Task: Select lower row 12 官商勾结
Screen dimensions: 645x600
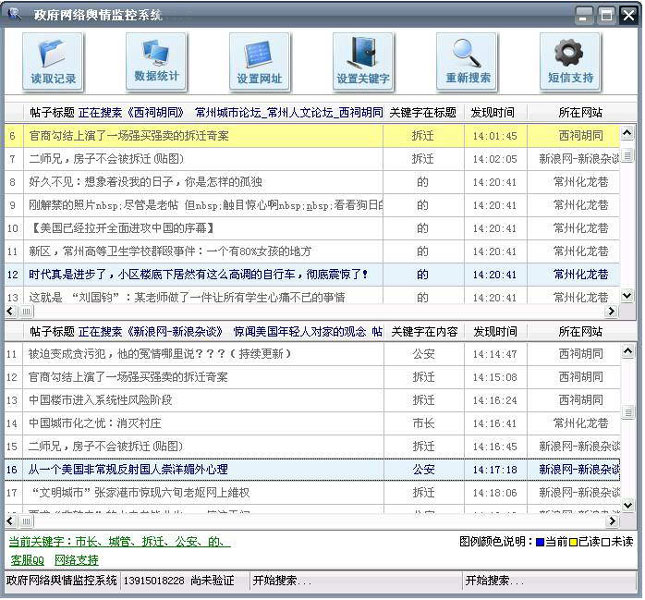Action: pos(312,377)
